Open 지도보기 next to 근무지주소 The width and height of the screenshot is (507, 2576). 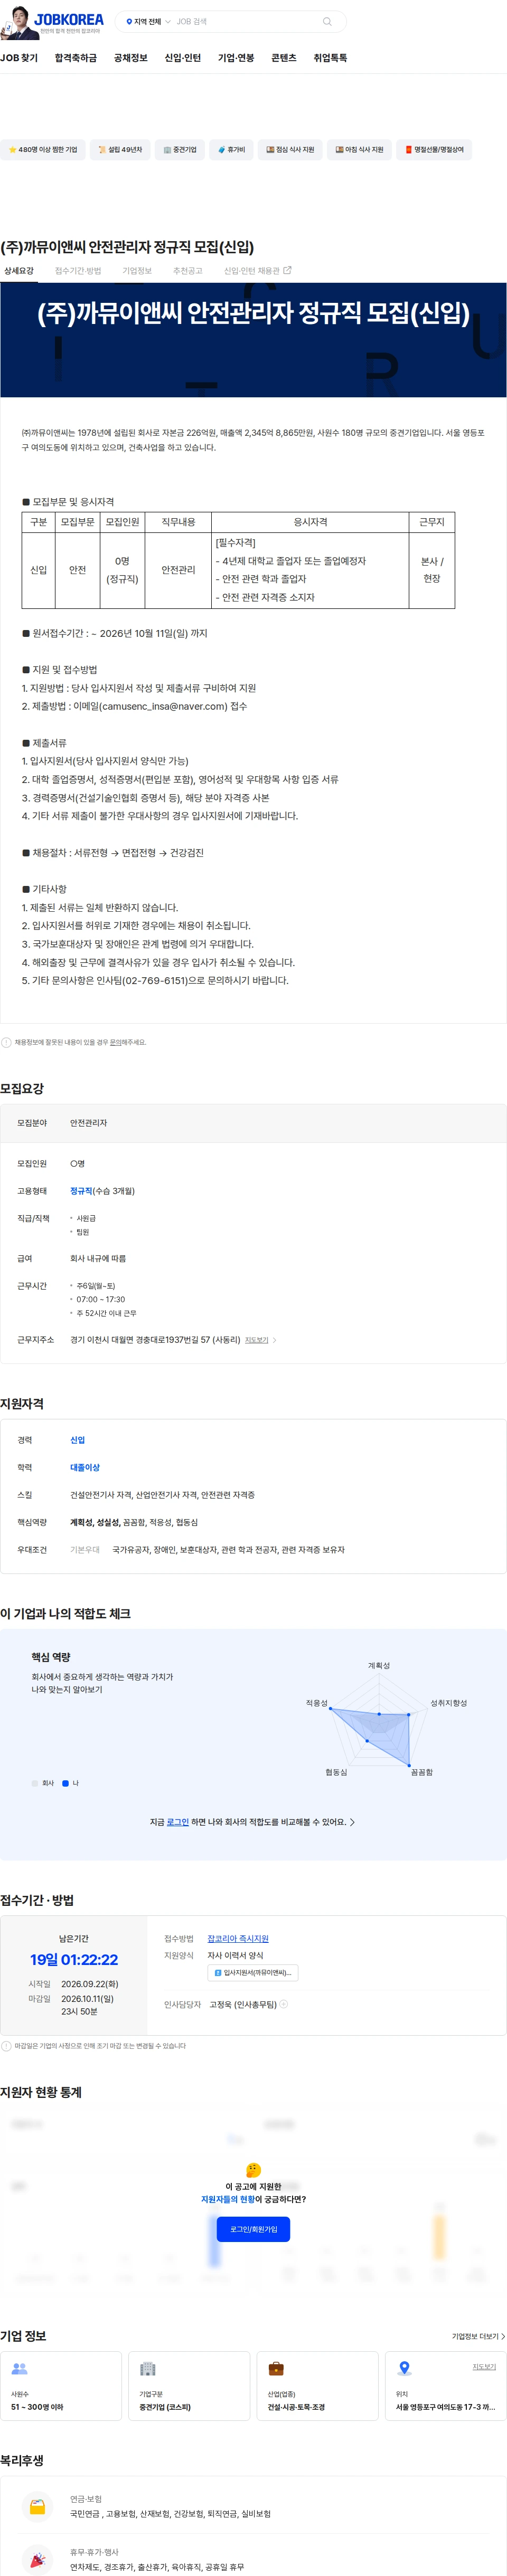pos(257,1340)
